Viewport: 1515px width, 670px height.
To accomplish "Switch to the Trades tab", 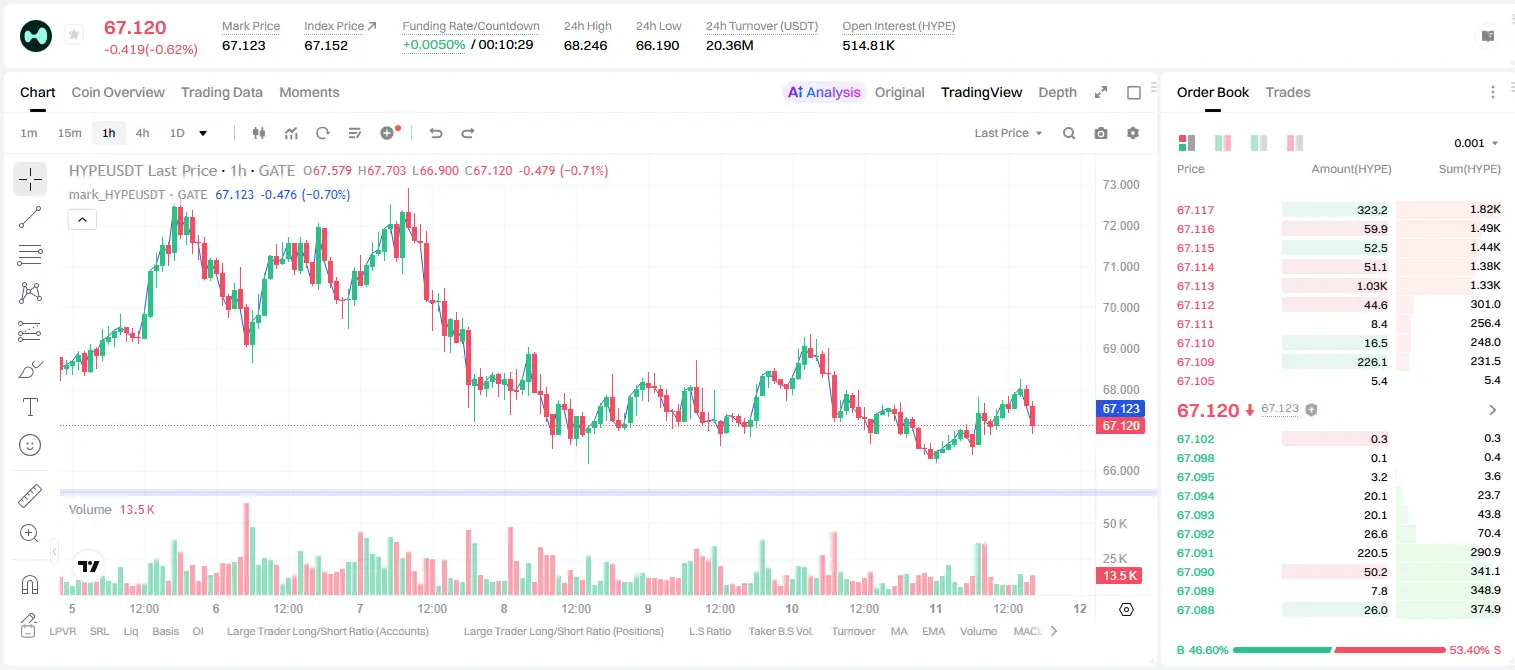I will (1287, 92).
